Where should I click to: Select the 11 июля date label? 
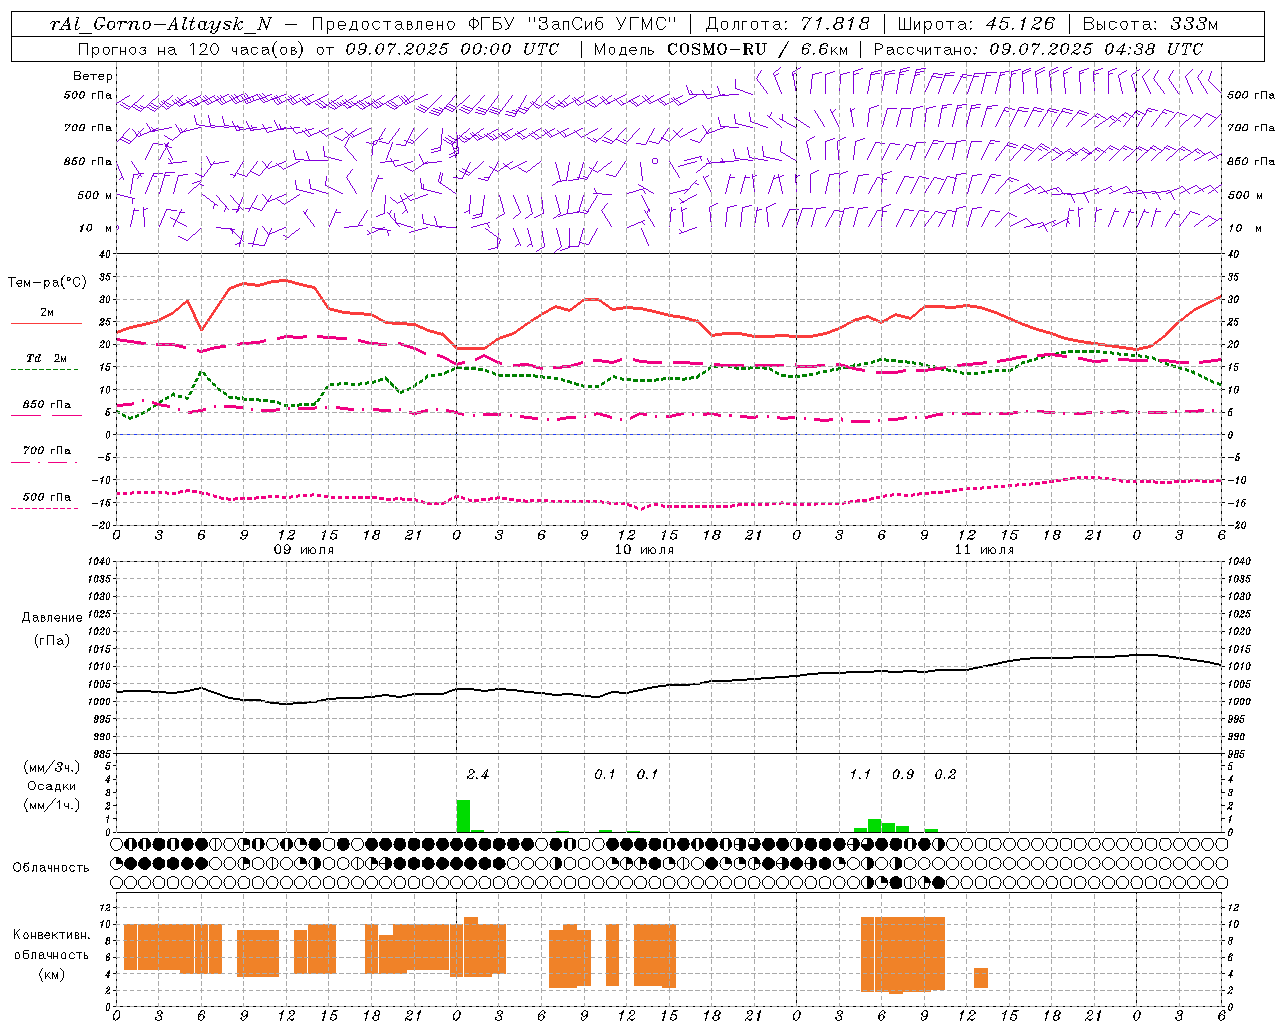[984, 550]
